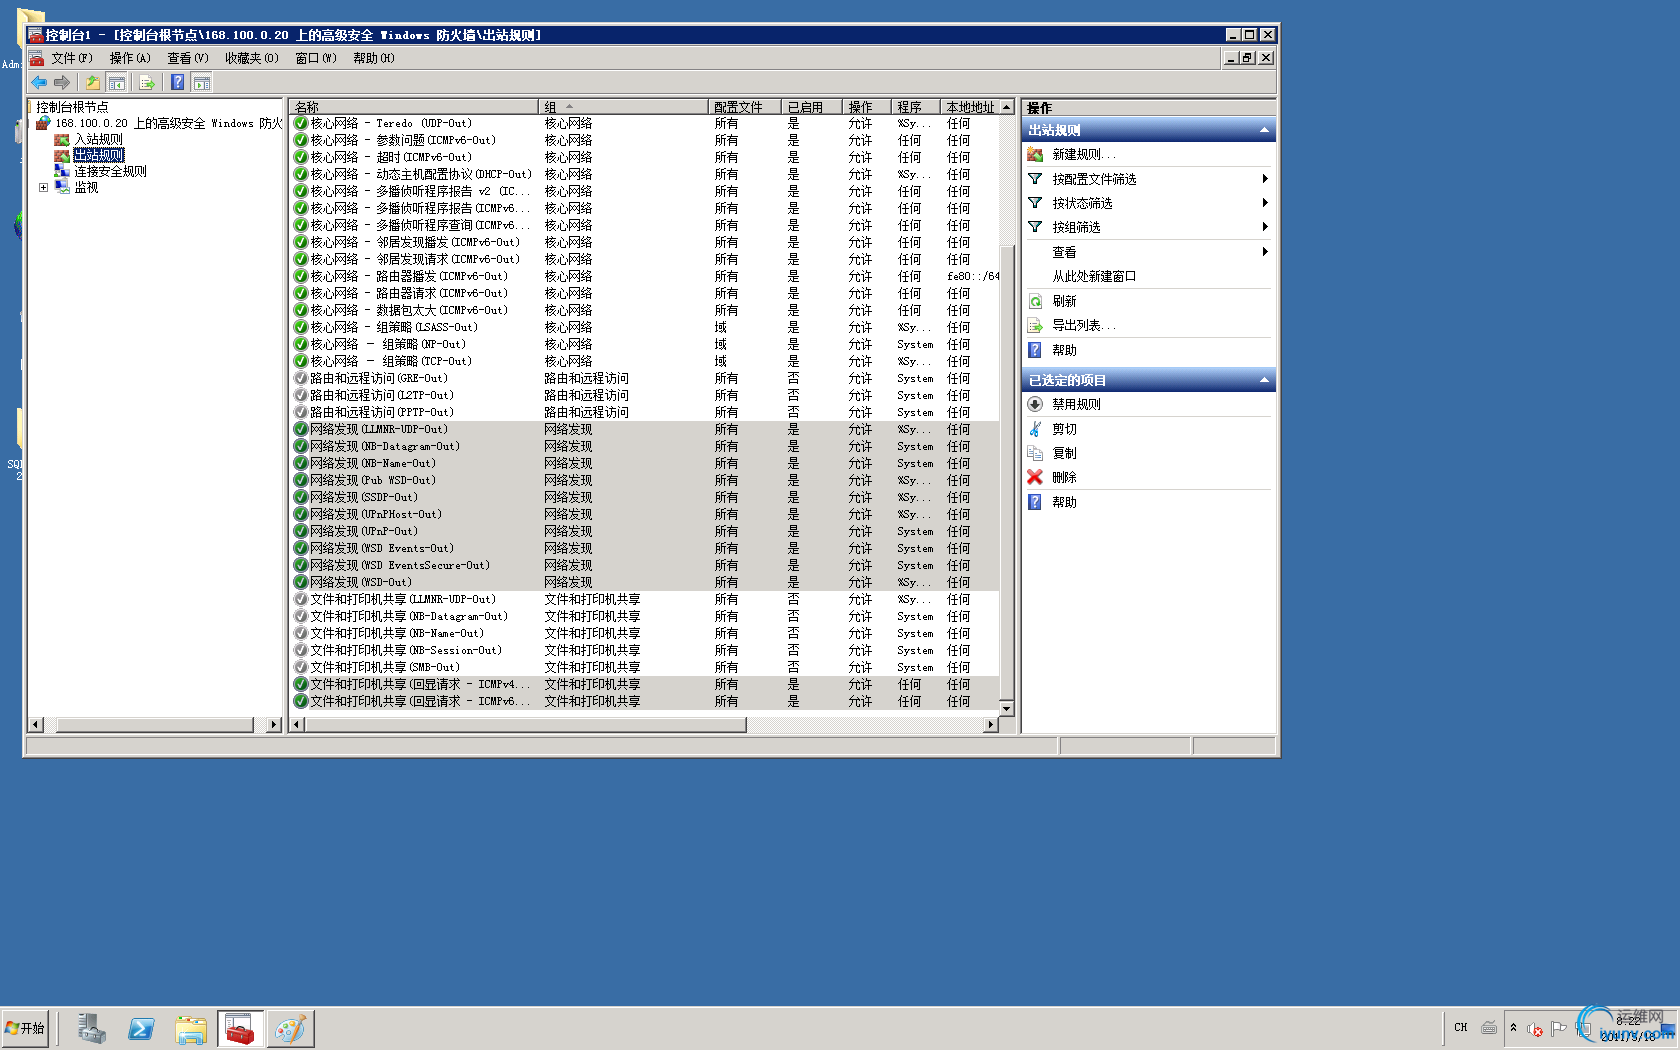Open Server Manager from the taskbar
This screenshot has width=1680, height=1050.
point(91,1028)
